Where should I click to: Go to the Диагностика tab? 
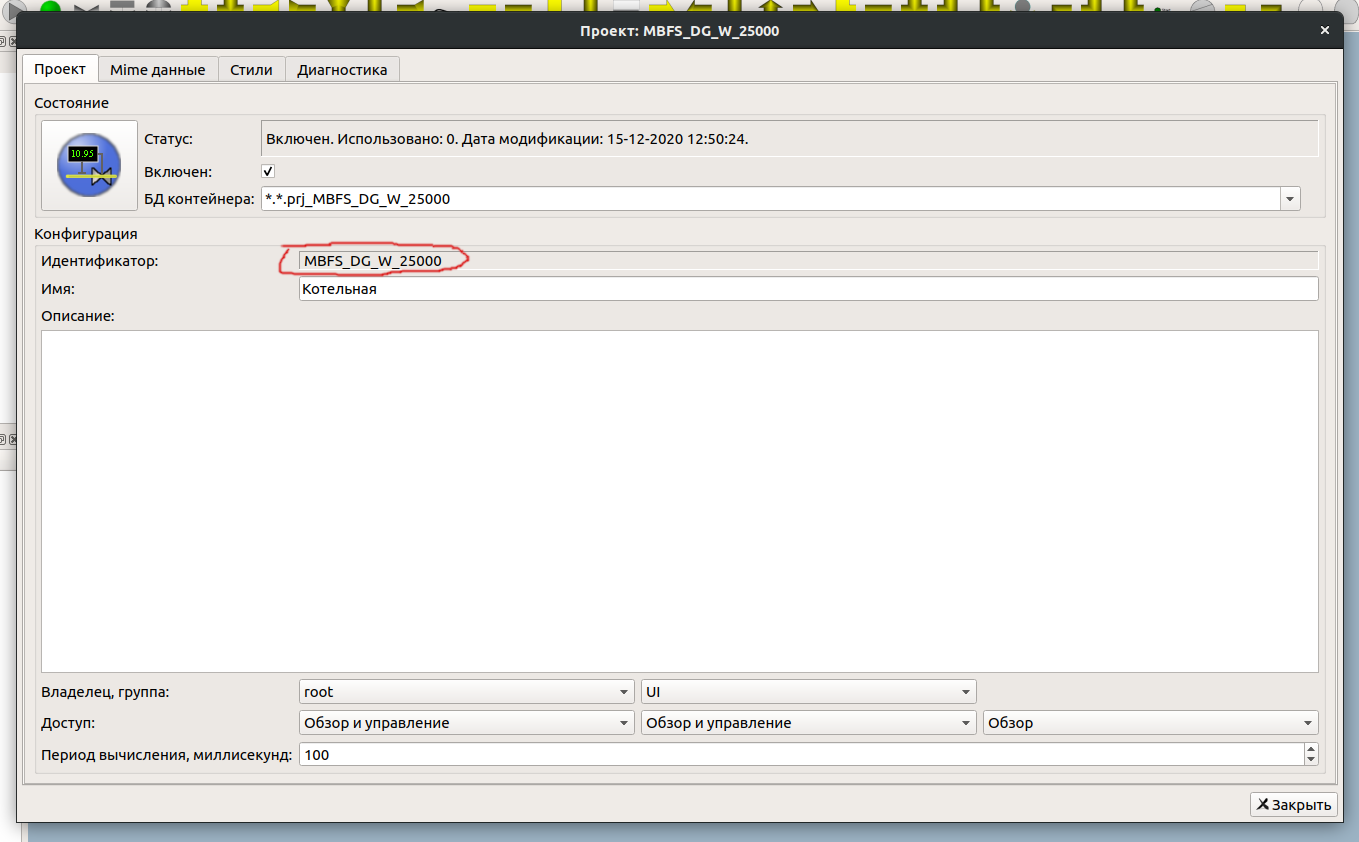(x=342, y=70)
